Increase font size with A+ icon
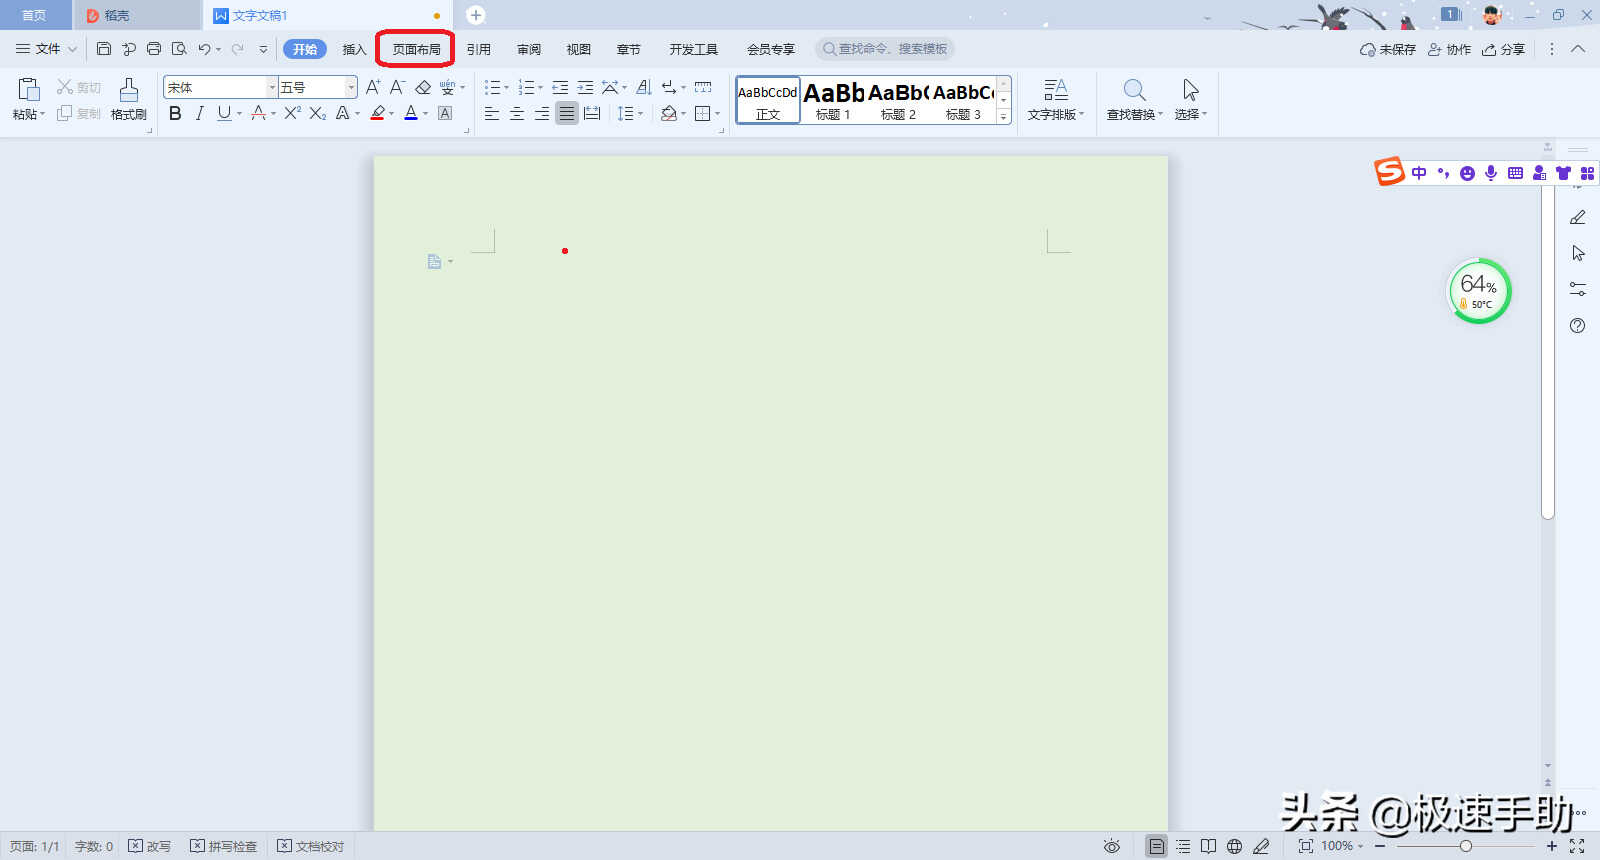The width and height of the screenshot is (1600, 860). (372, 87)
